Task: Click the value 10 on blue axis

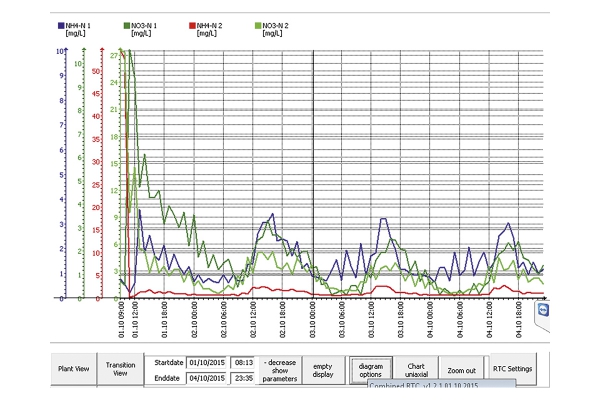Action: coord(60,51)
